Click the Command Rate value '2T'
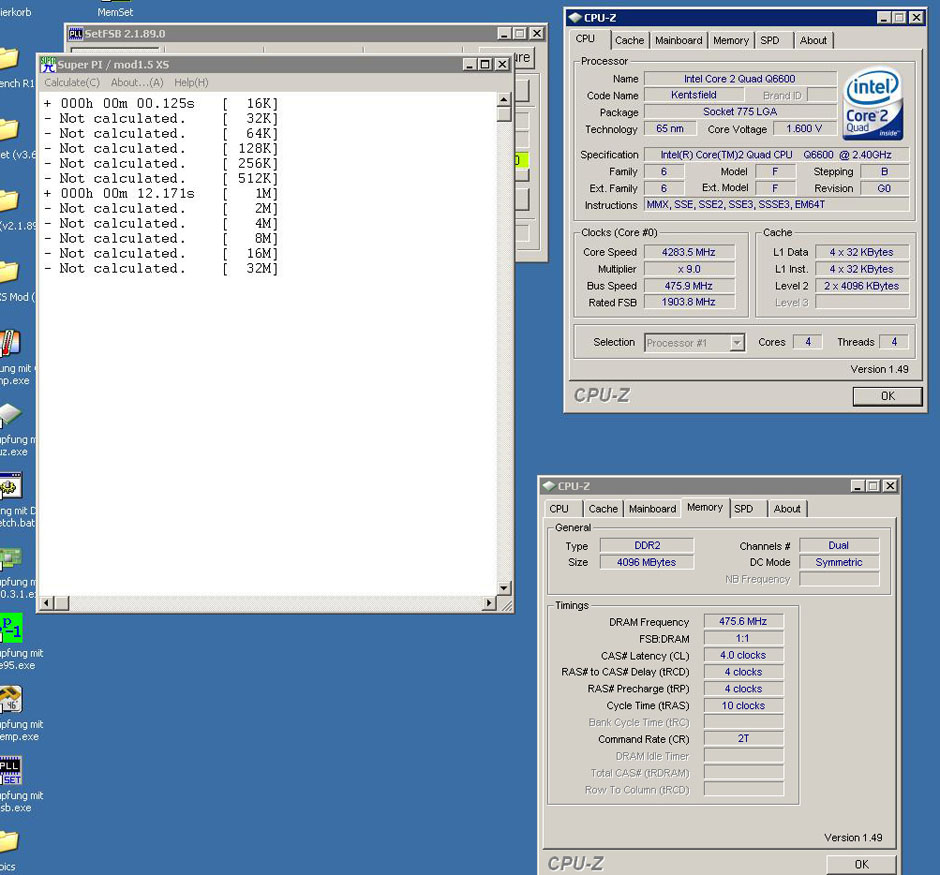The image size is (940, 875). [743, 739]
